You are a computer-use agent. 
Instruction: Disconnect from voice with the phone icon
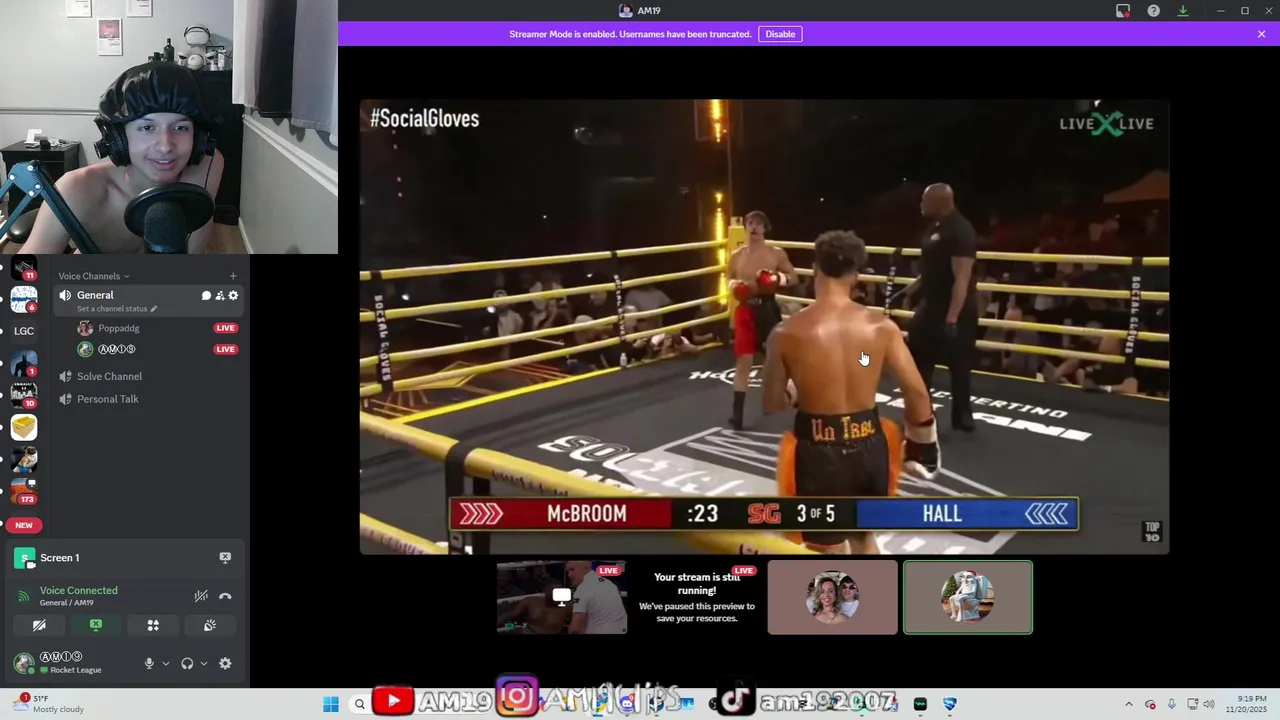(225, 596)
